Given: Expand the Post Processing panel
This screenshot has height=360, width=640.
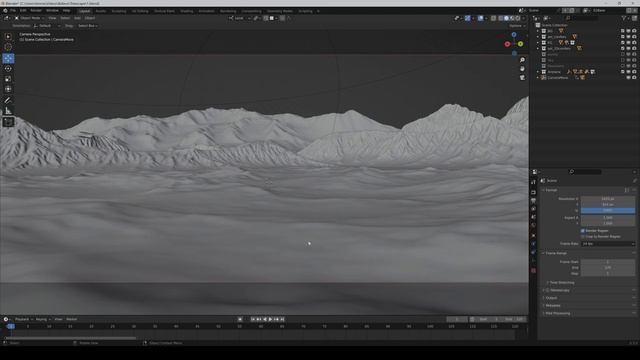Looking at the screenshot, I should point(558,313).
